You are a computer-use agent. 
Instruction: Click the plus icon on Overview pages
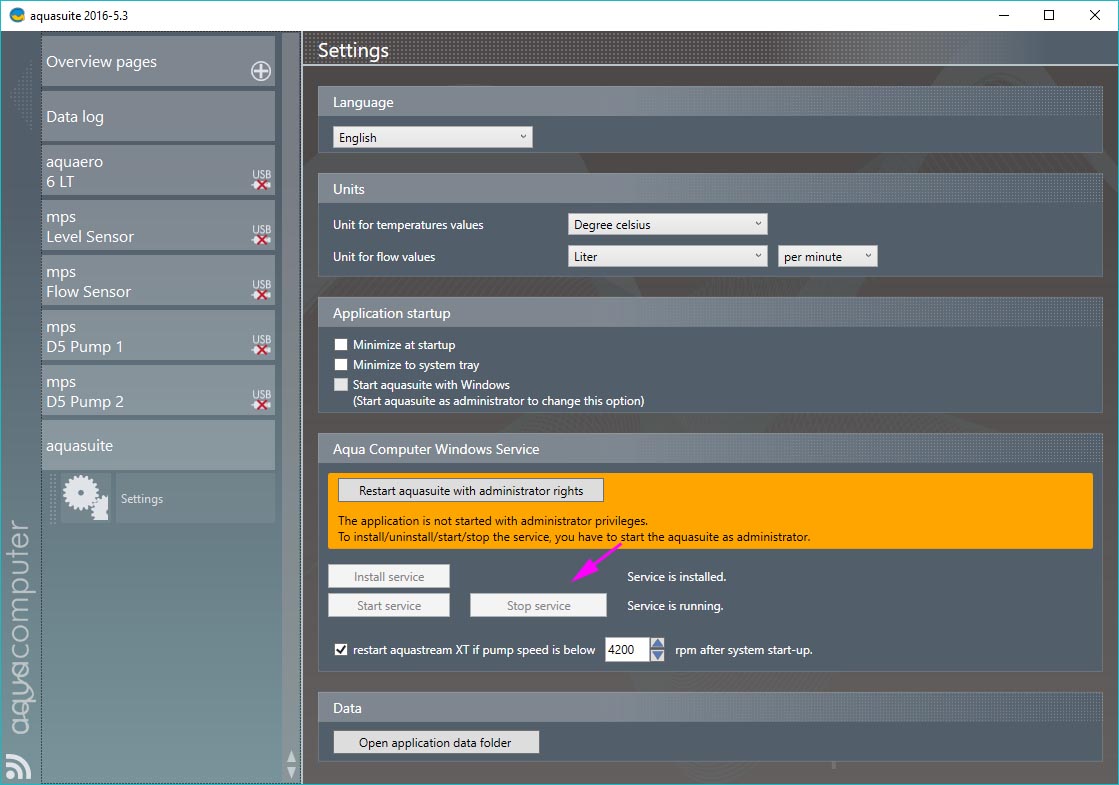260,71
